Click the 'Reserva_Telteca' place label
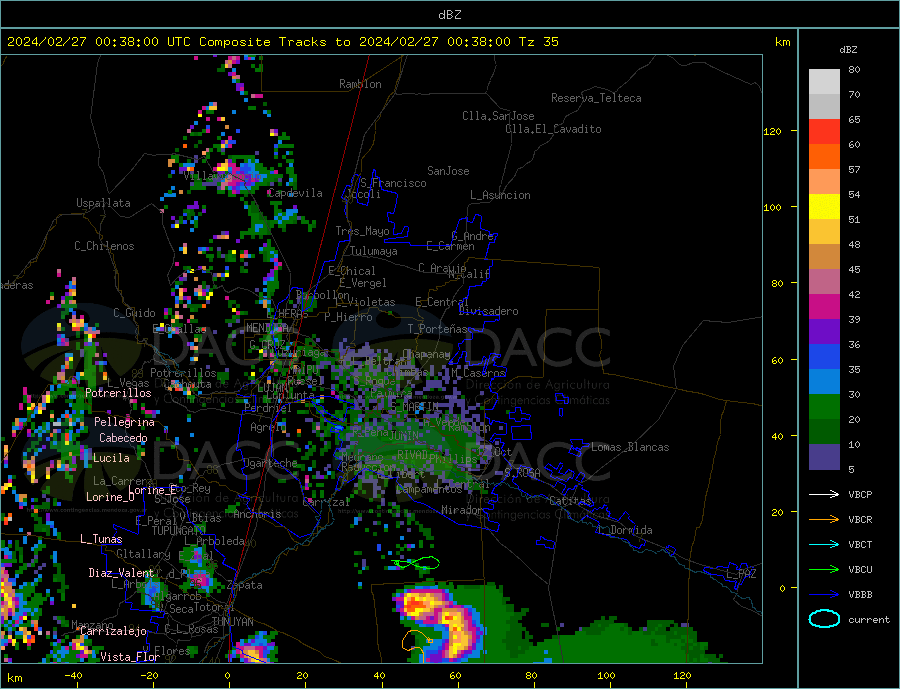Screen dimensions: 900x689 click(596, 98)
